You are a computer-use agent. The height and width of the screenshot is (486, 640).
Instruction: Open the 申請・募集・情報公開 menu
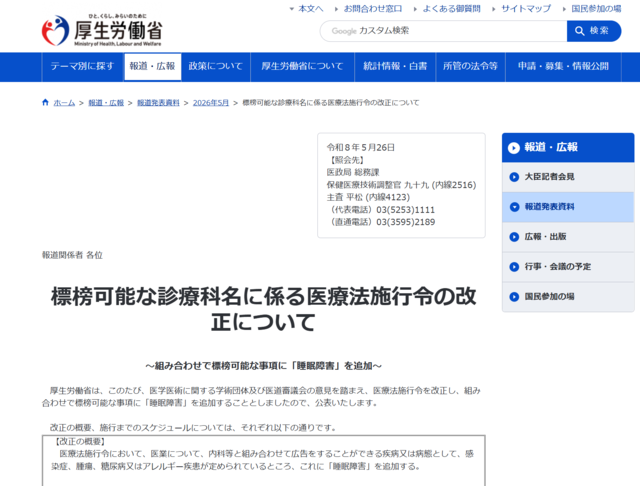tap(563, 67)
